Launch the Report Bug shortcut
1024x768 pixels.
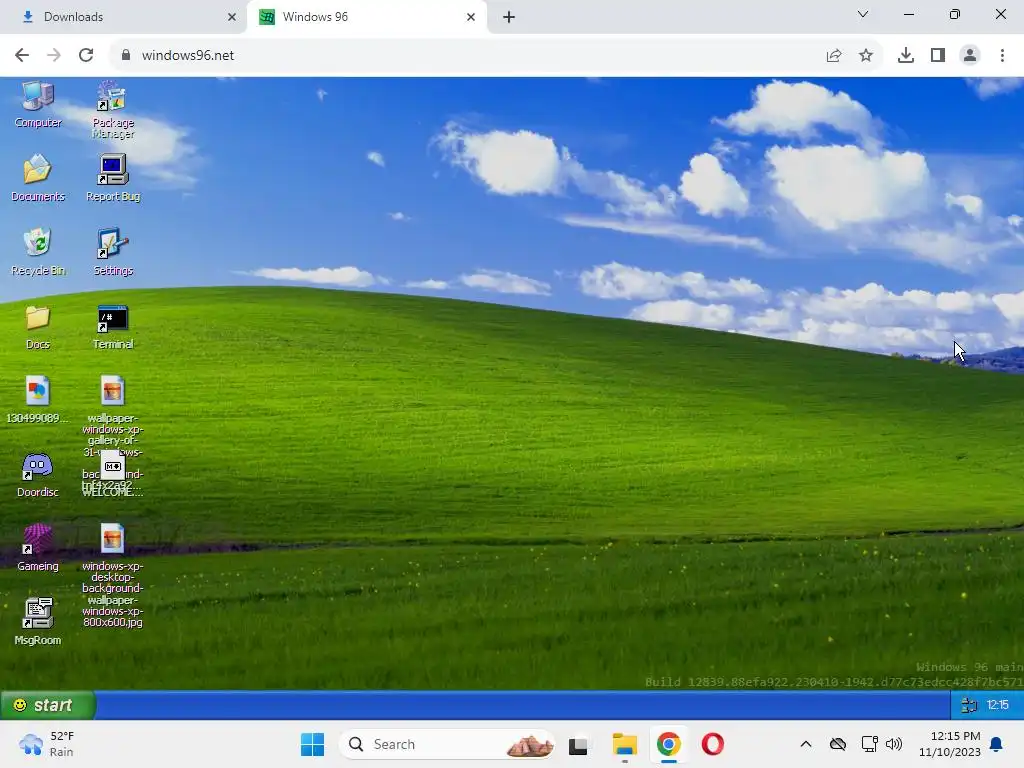point(112,178)
